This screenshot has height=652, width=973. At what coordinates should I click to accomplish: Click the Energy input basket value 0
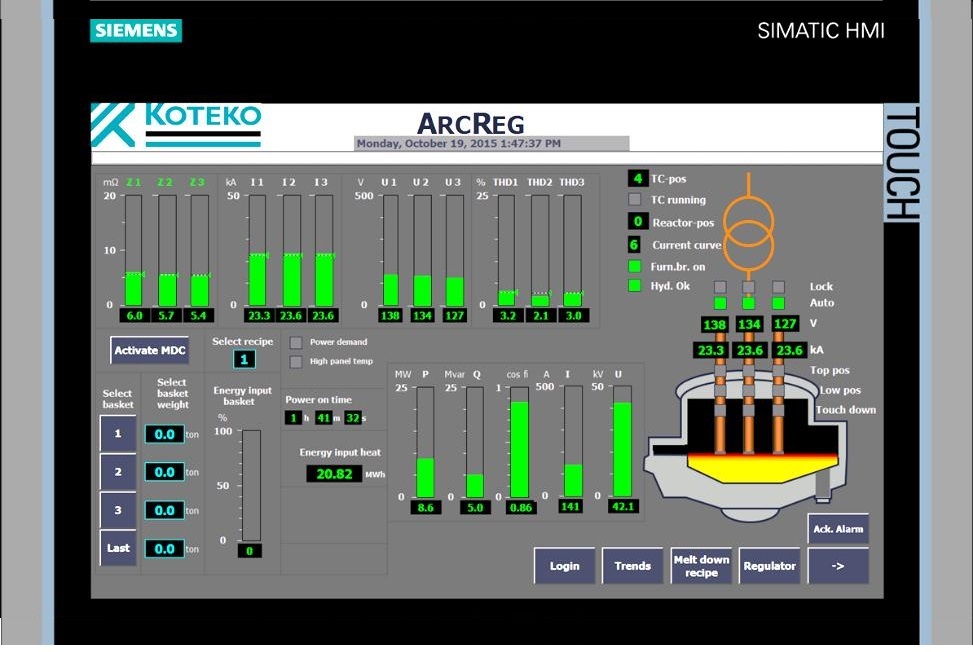point(249,551)
